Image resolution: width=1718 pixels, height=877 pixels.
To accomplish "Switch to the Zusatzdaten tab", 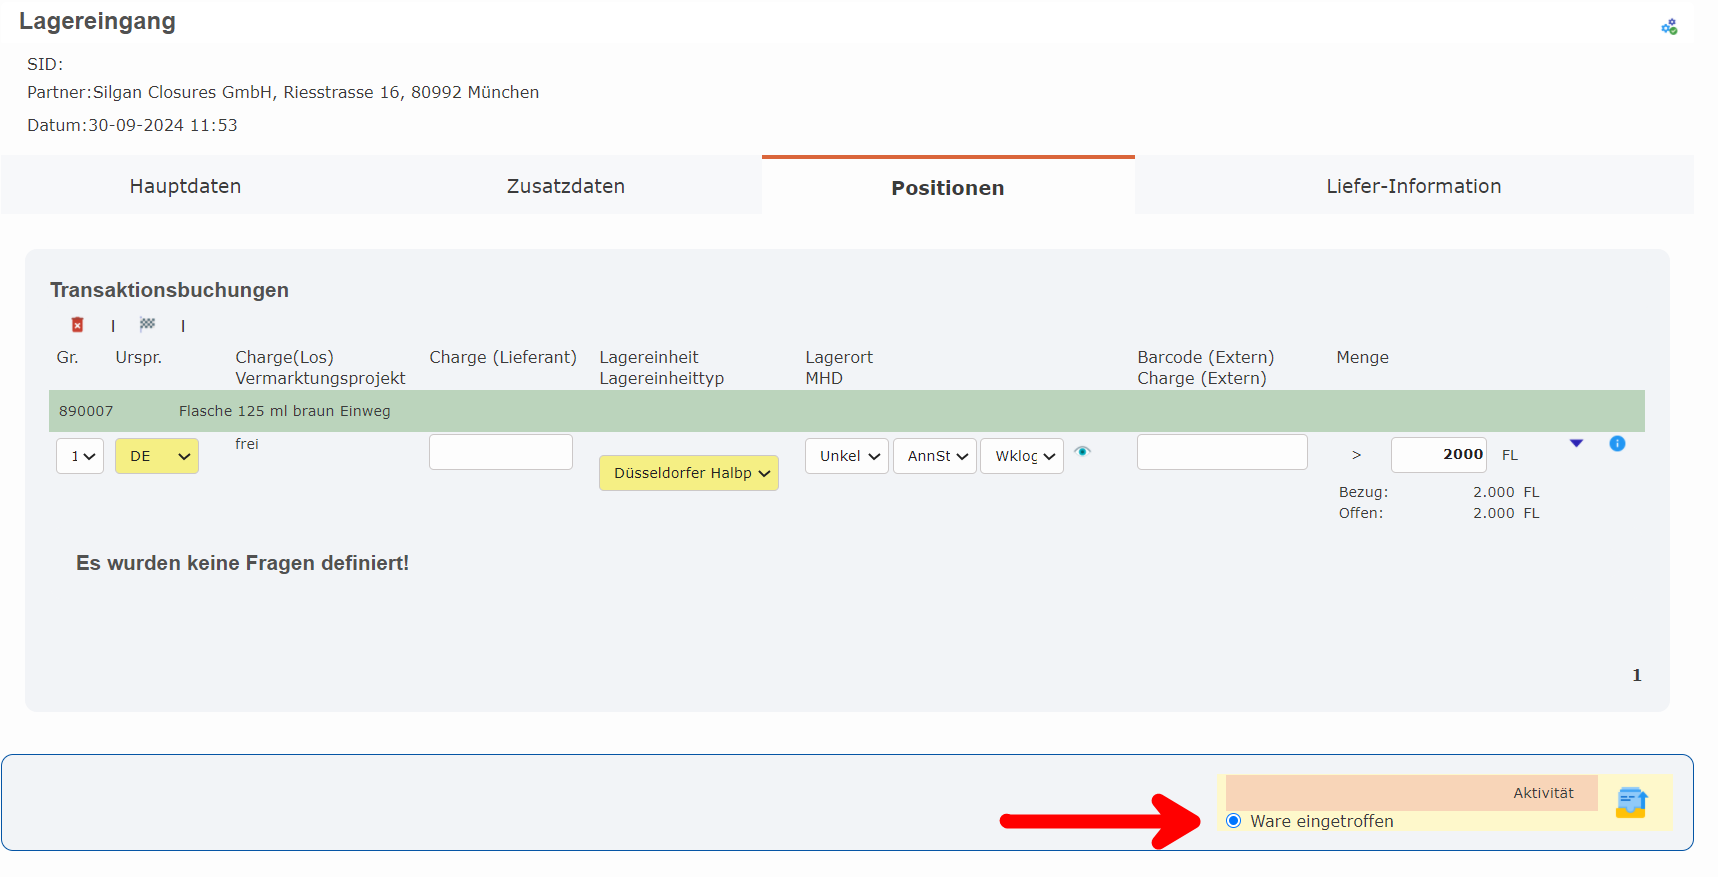I will coord(566,186).
